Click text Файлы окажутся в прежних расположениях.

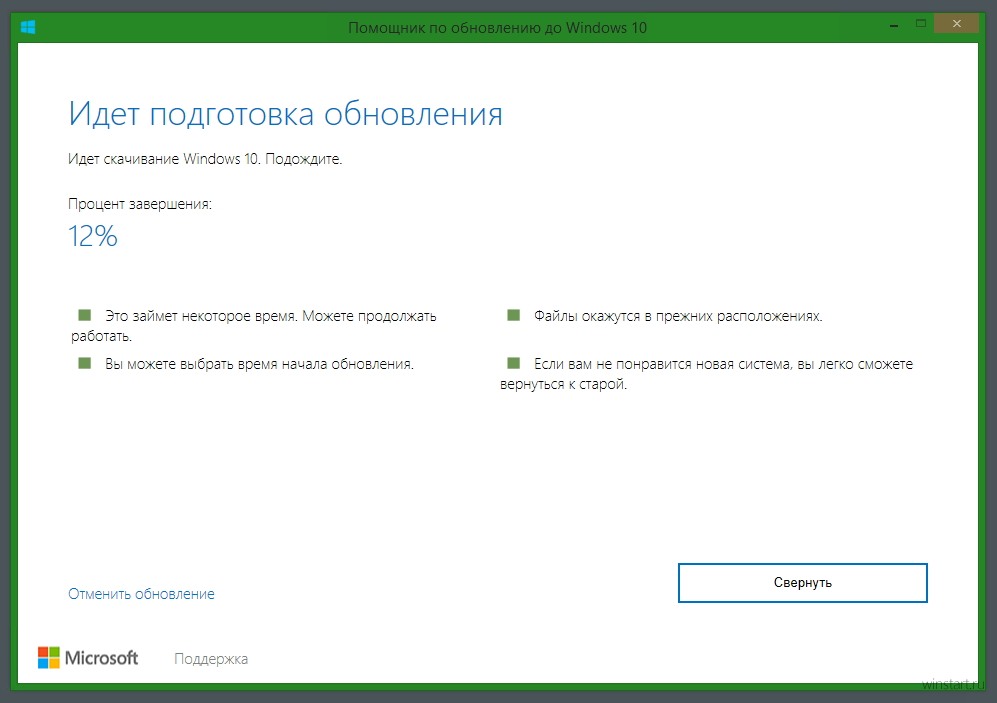[x=678, y=316]
